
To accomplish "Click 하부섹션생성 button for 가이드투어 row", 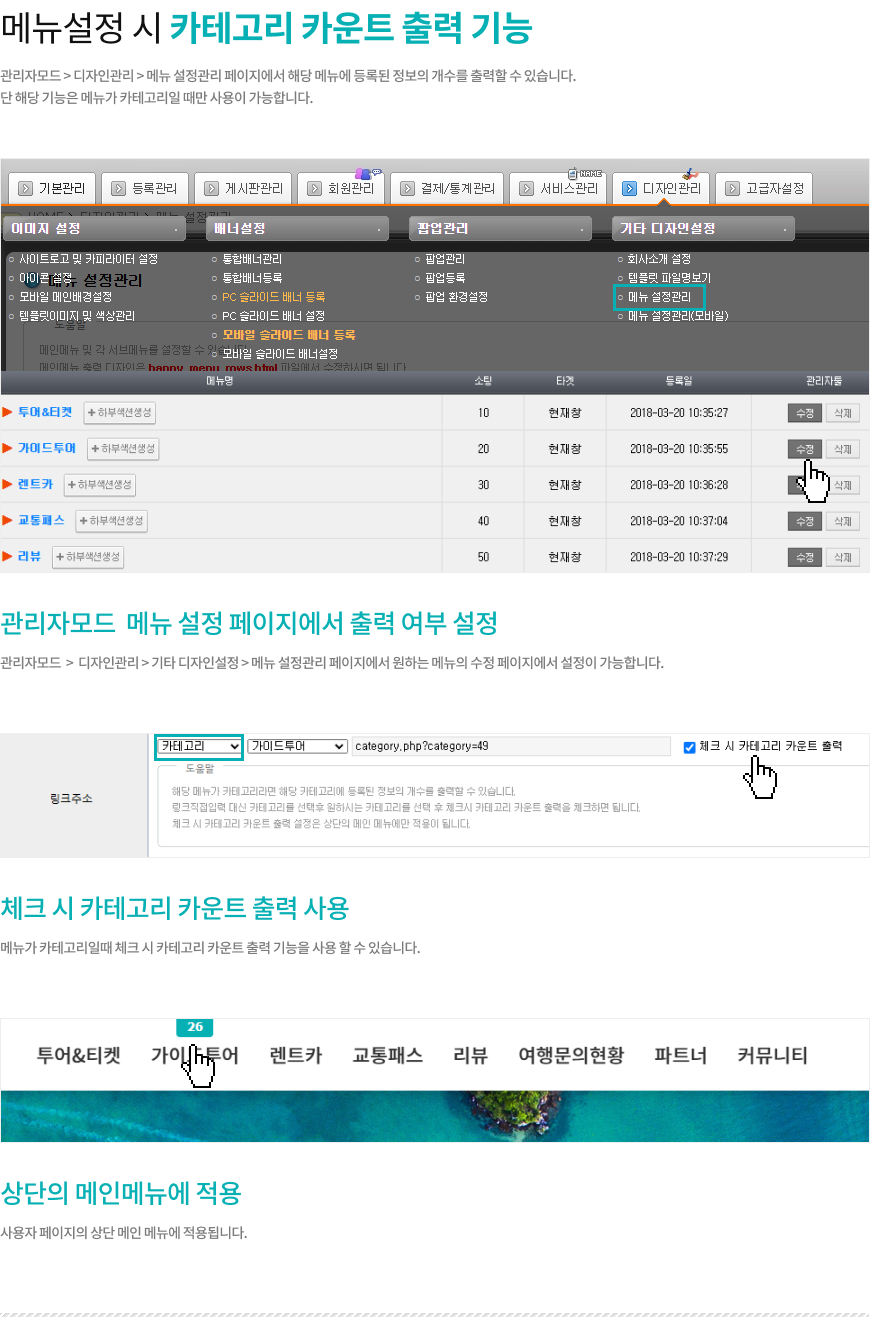I will tap(123, 449).
